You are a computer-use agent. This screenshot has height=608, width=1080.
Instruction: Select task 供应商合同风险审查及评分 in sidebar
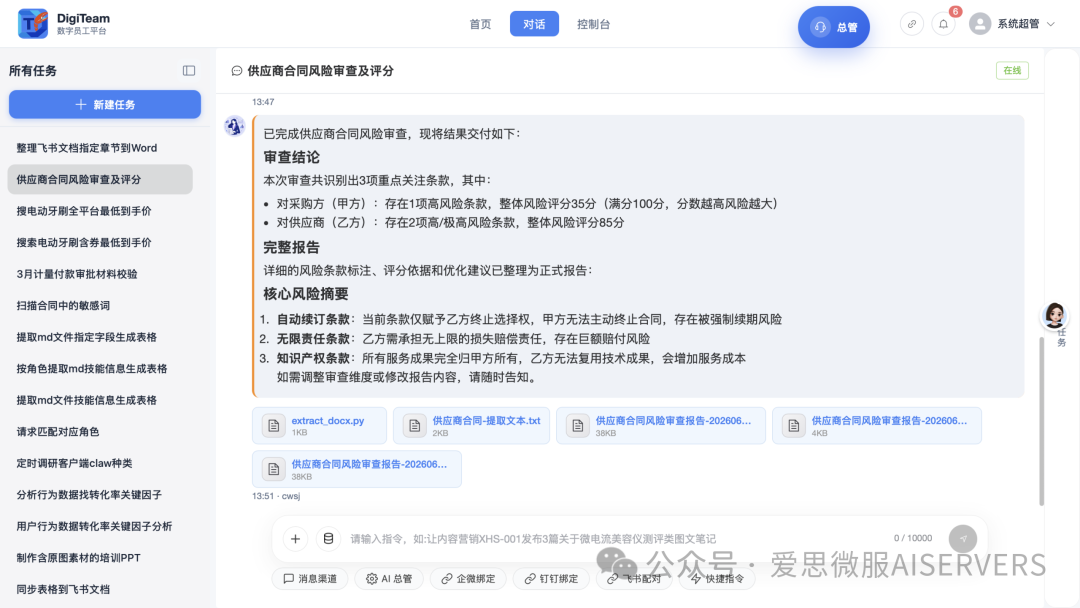(101, 179)
